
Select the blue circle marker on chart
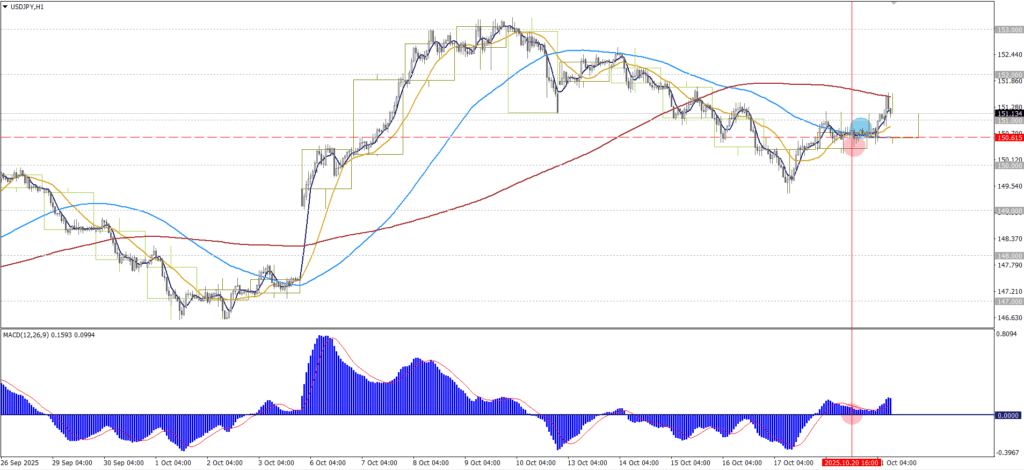pos(860,127)
